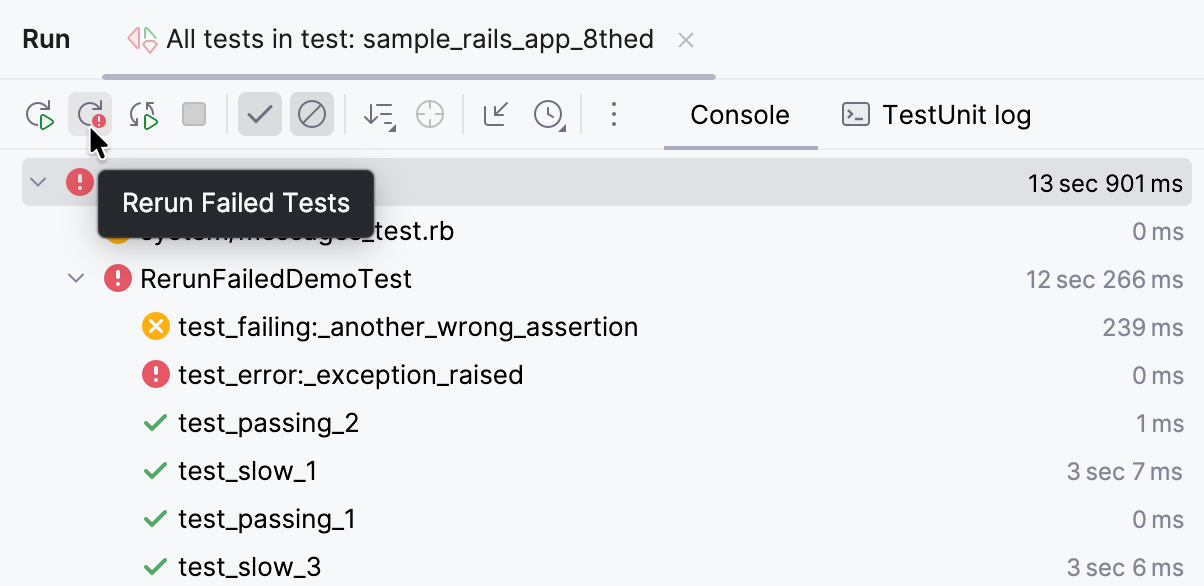Switch to the TestUnit log tab
Image resolution: width=1204 pixels, height=586 pixels.
(x=937, y=115)
